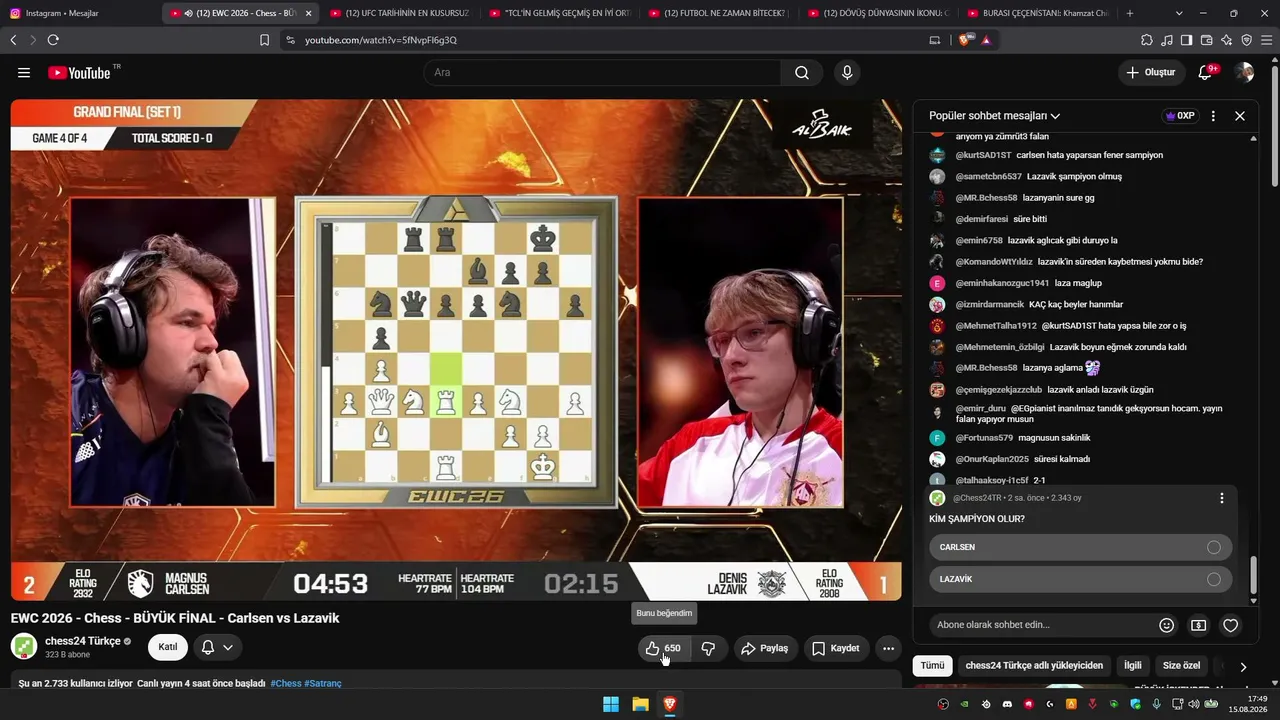
Task: Switch to the TCL'İN GELMİŞ GEÇMİŞ tab
Action: 559,13
